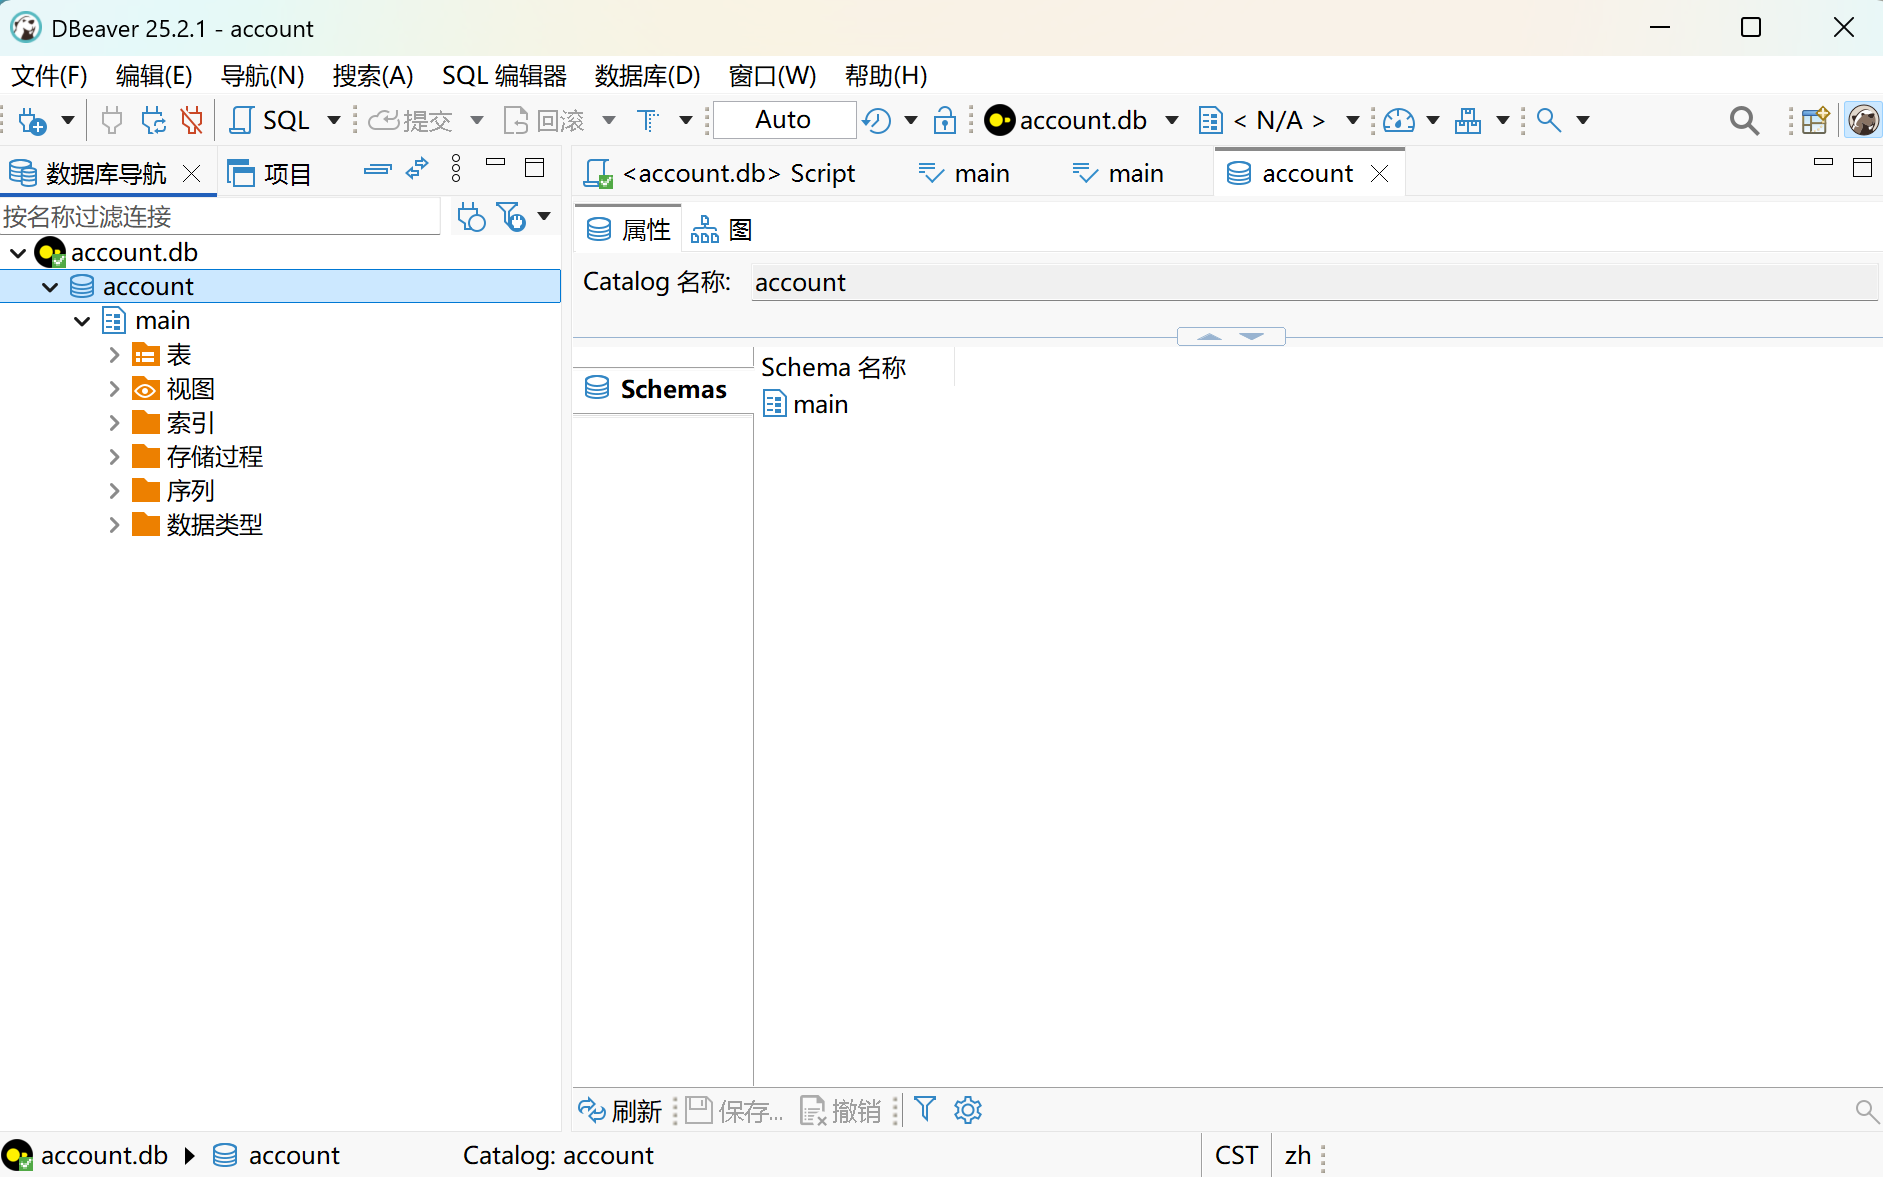Click the bottom-right search icon

1866,1110
